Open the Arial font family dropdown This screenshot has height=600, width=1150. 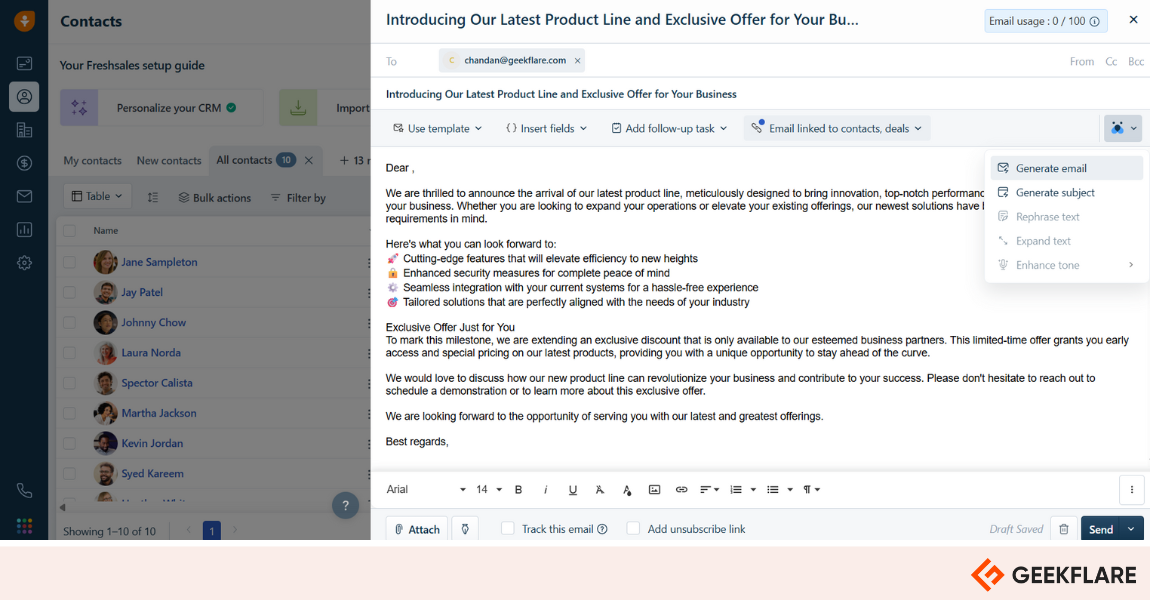pos(426,489)
